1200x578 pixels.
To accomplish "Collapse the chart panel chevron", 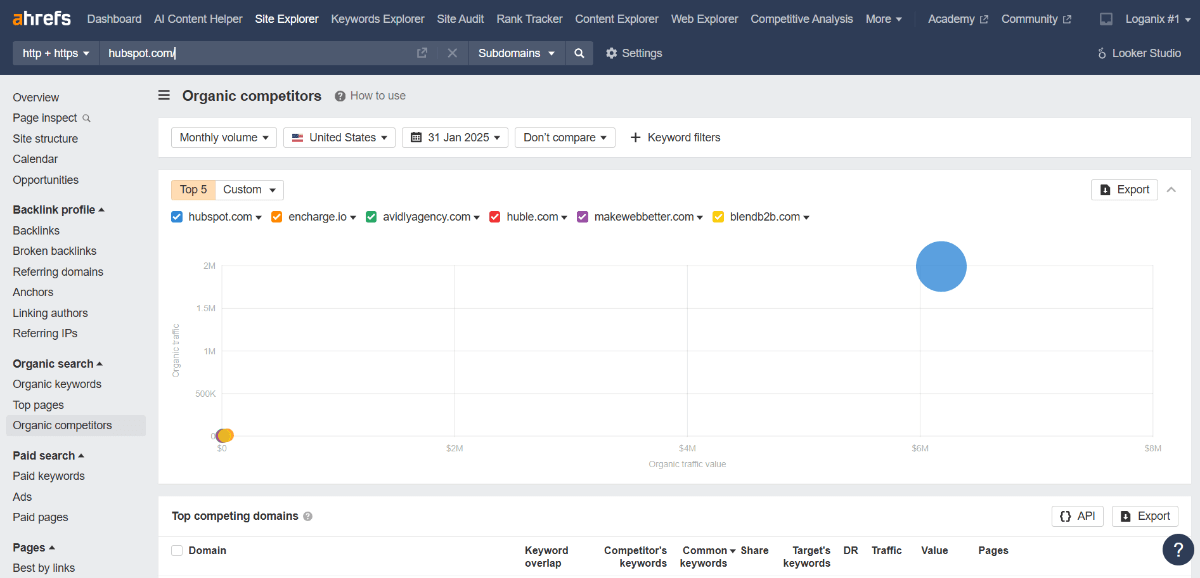I will [1172, 189].
